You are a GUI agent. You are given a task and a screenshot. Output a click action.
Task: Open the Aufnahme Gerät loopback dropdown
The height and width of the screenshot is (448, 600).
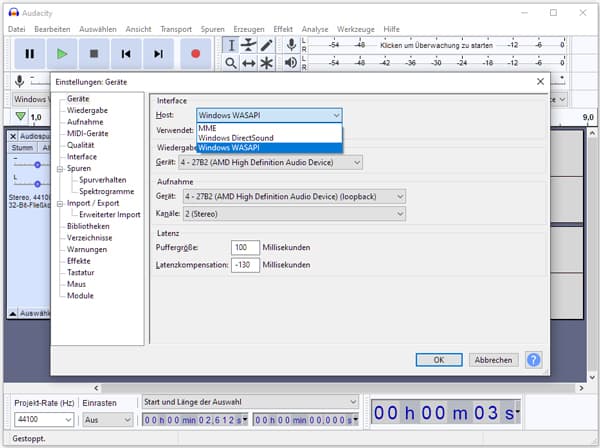point(294,197)
